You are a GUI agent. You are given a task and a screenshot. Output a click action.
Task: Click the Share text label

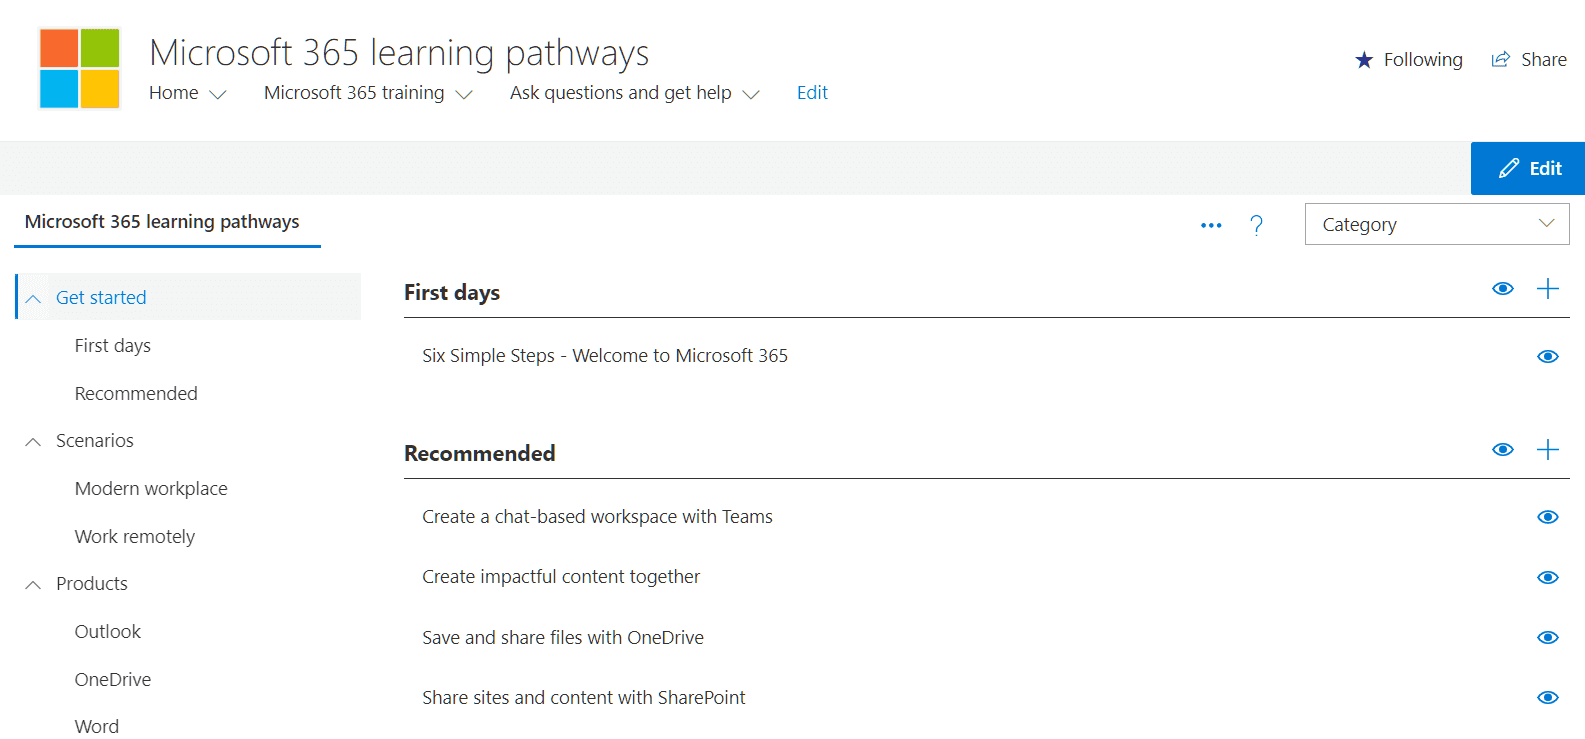click(x=1544, y=60)
